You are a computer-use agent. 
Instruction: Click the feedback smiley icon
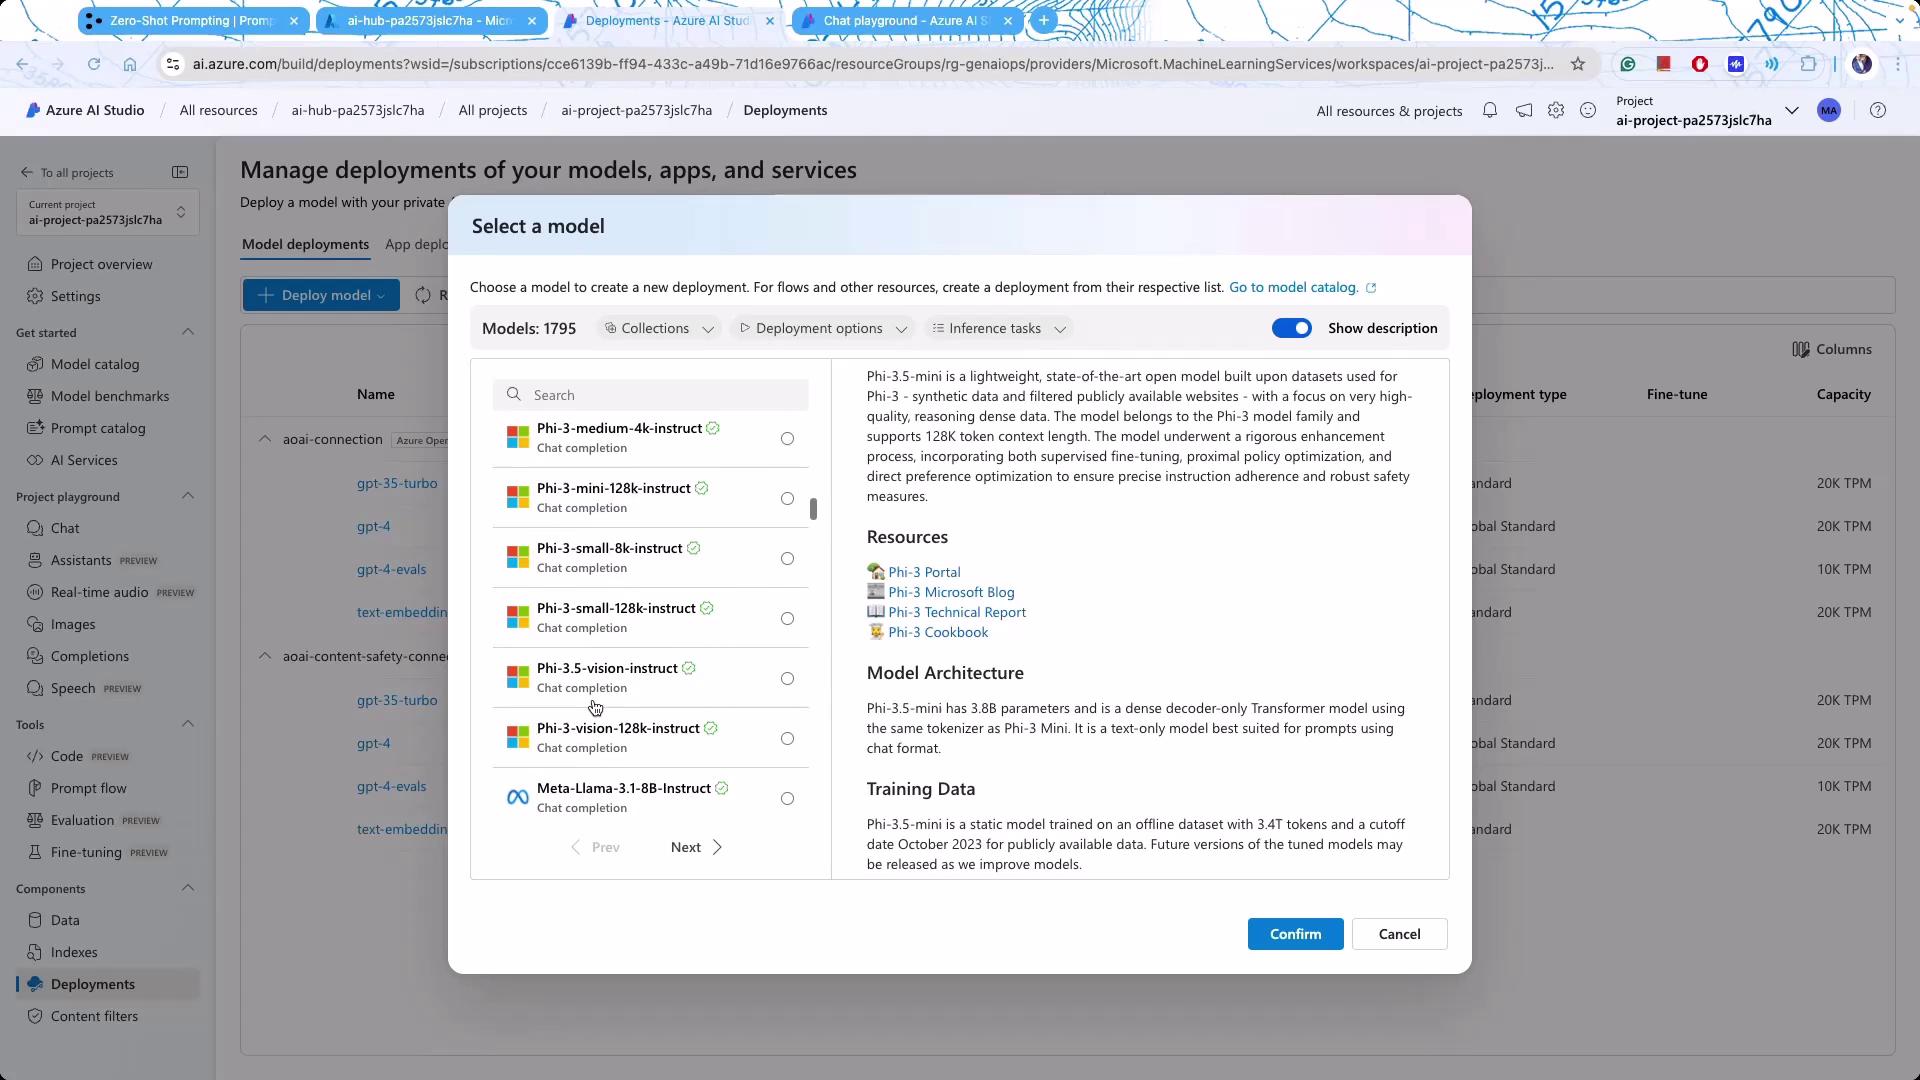[1588, 111]
